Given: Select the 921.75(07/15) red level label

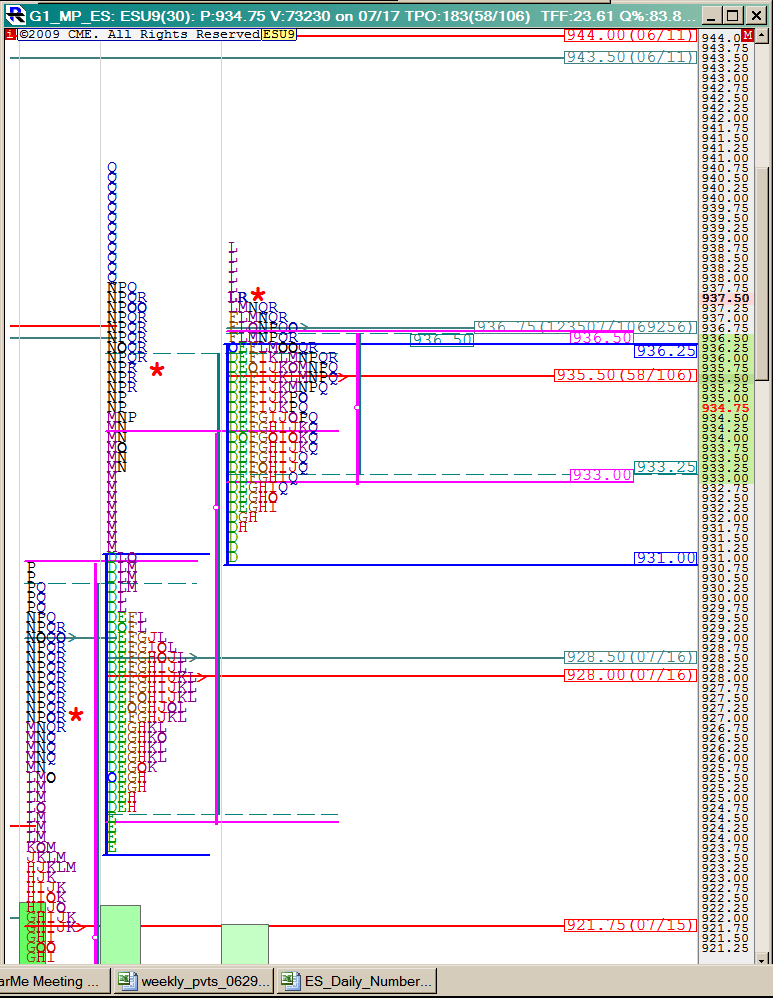Looking at the screenshot, I should (630, 925).
